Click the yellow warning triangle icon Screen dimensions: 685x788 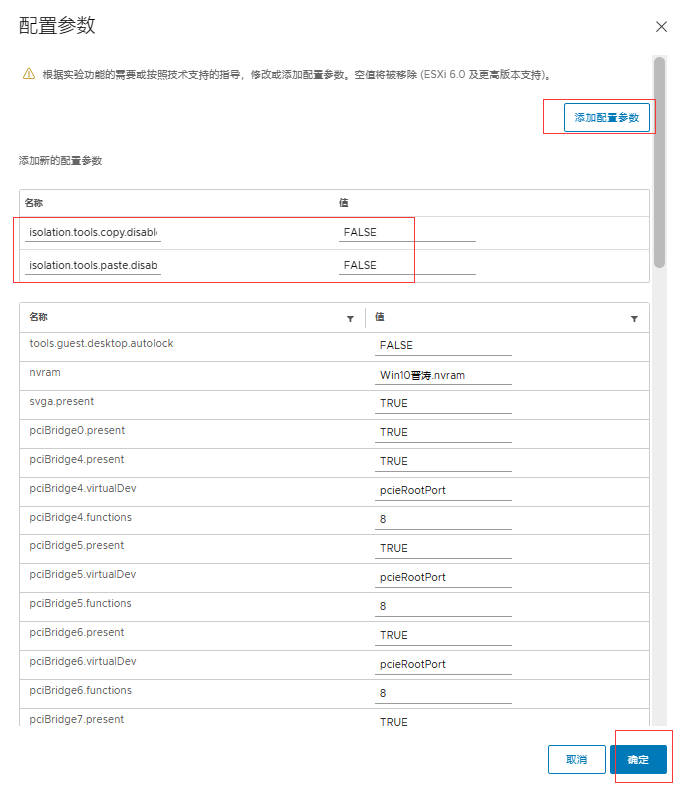coord(29,74)
